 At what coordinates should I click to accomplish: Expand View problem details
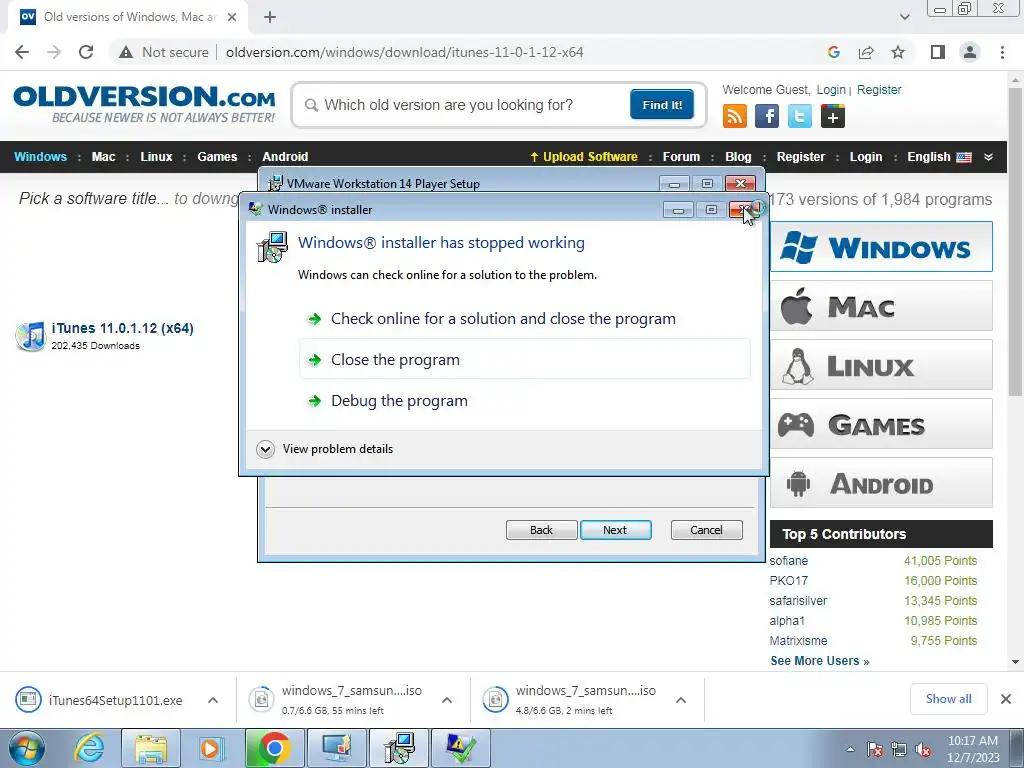pyautogui.click(x=325, y=449)
